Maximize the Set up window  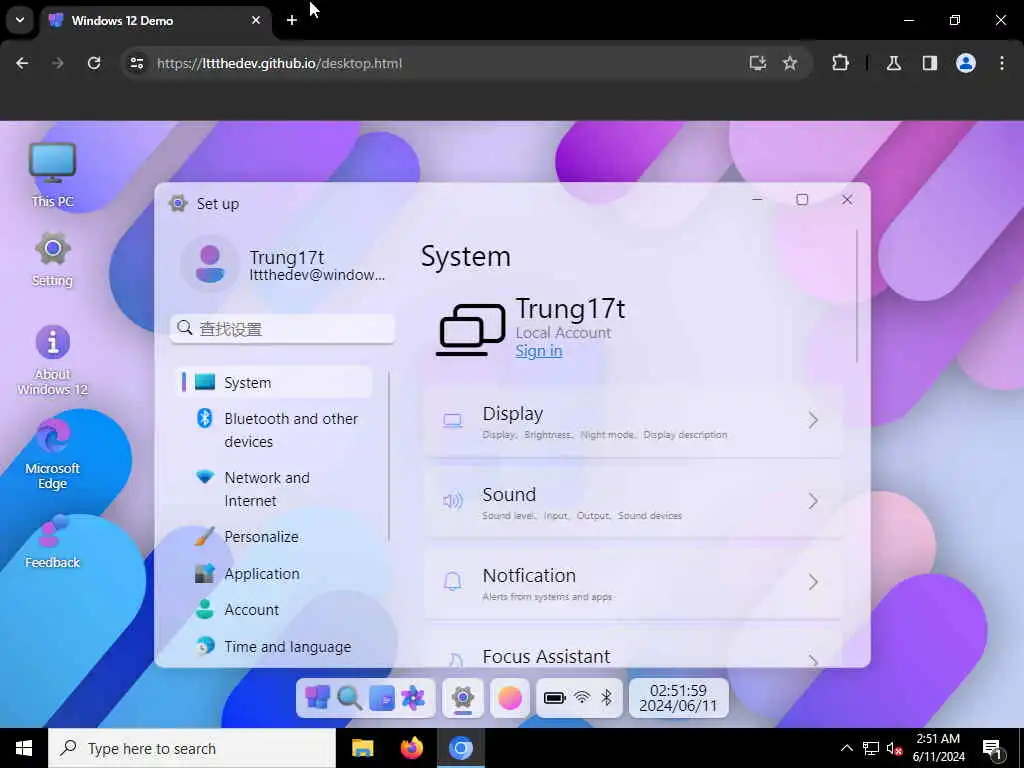tap(803, 200)
